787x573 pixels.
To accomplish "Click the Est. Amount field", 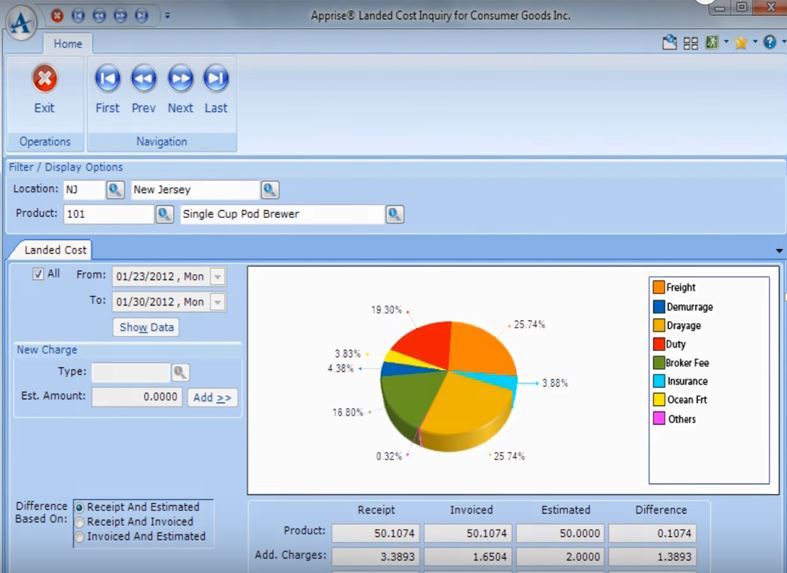I will [137, 397].
